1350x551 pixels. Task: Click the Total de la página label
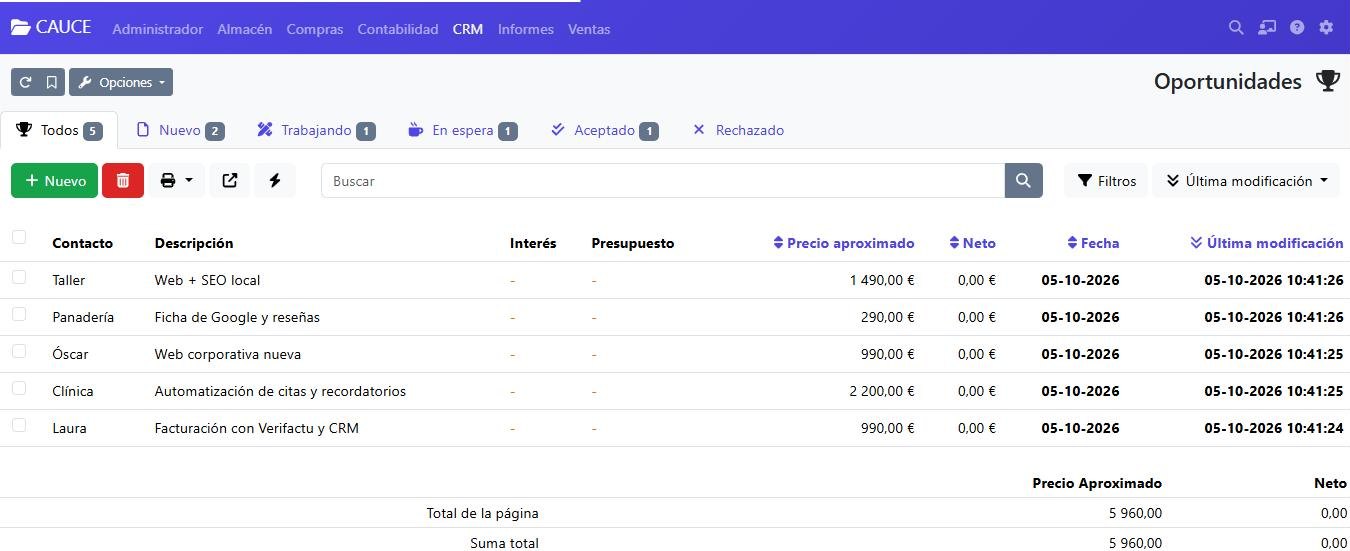coord(482,513)
